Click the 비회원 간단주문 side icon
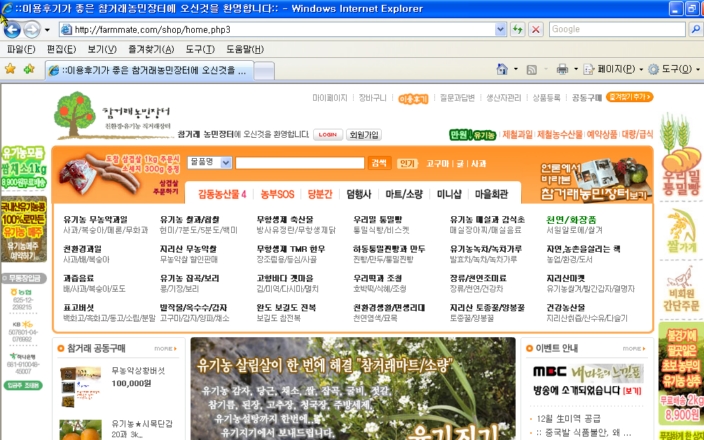The image size is (704, 440). click(x=681, y=290)
